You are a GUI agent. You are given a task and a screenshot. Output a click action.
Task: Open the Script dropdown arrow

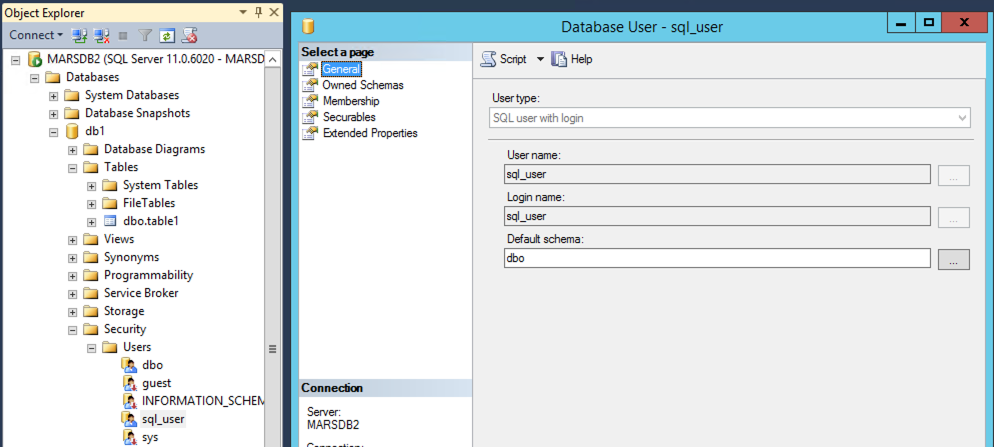click(x=540, y=59)
